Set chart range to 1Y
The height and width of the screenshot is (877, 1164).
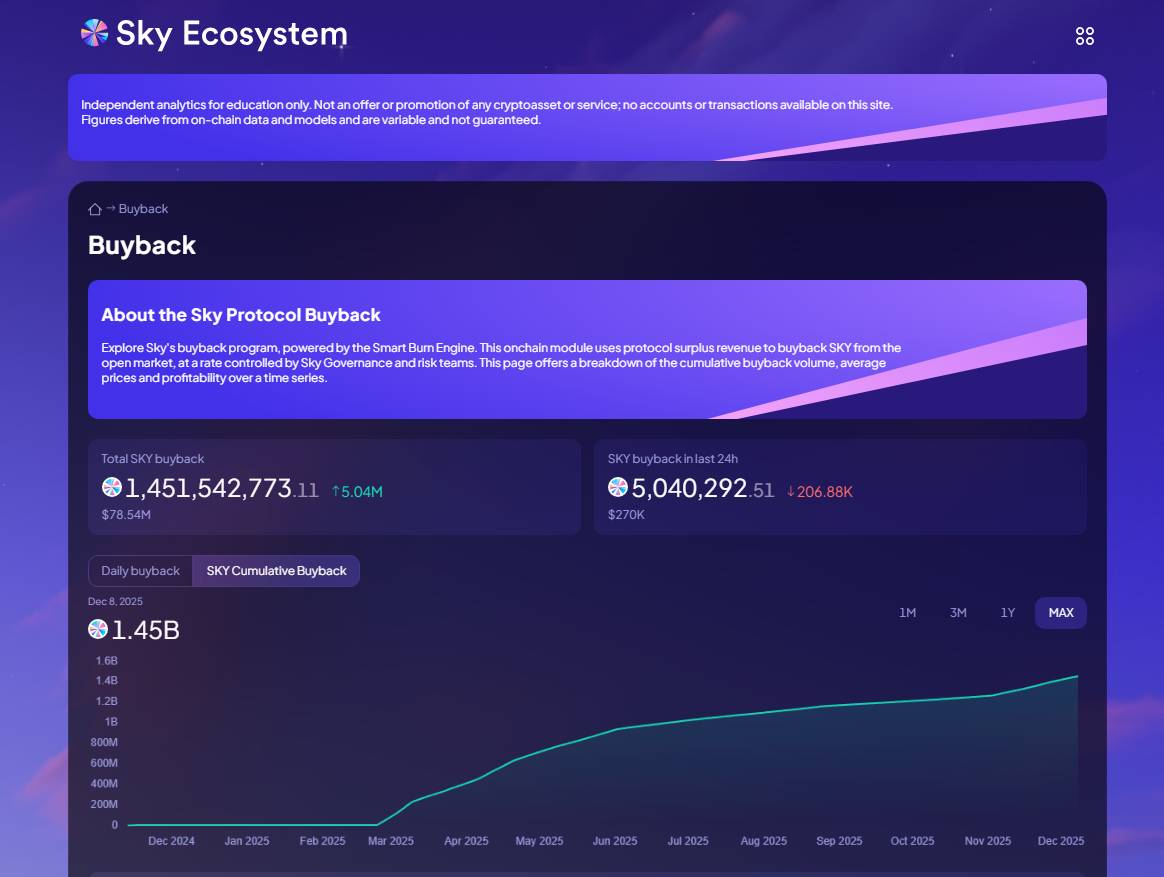click(x=1008, y=613)
